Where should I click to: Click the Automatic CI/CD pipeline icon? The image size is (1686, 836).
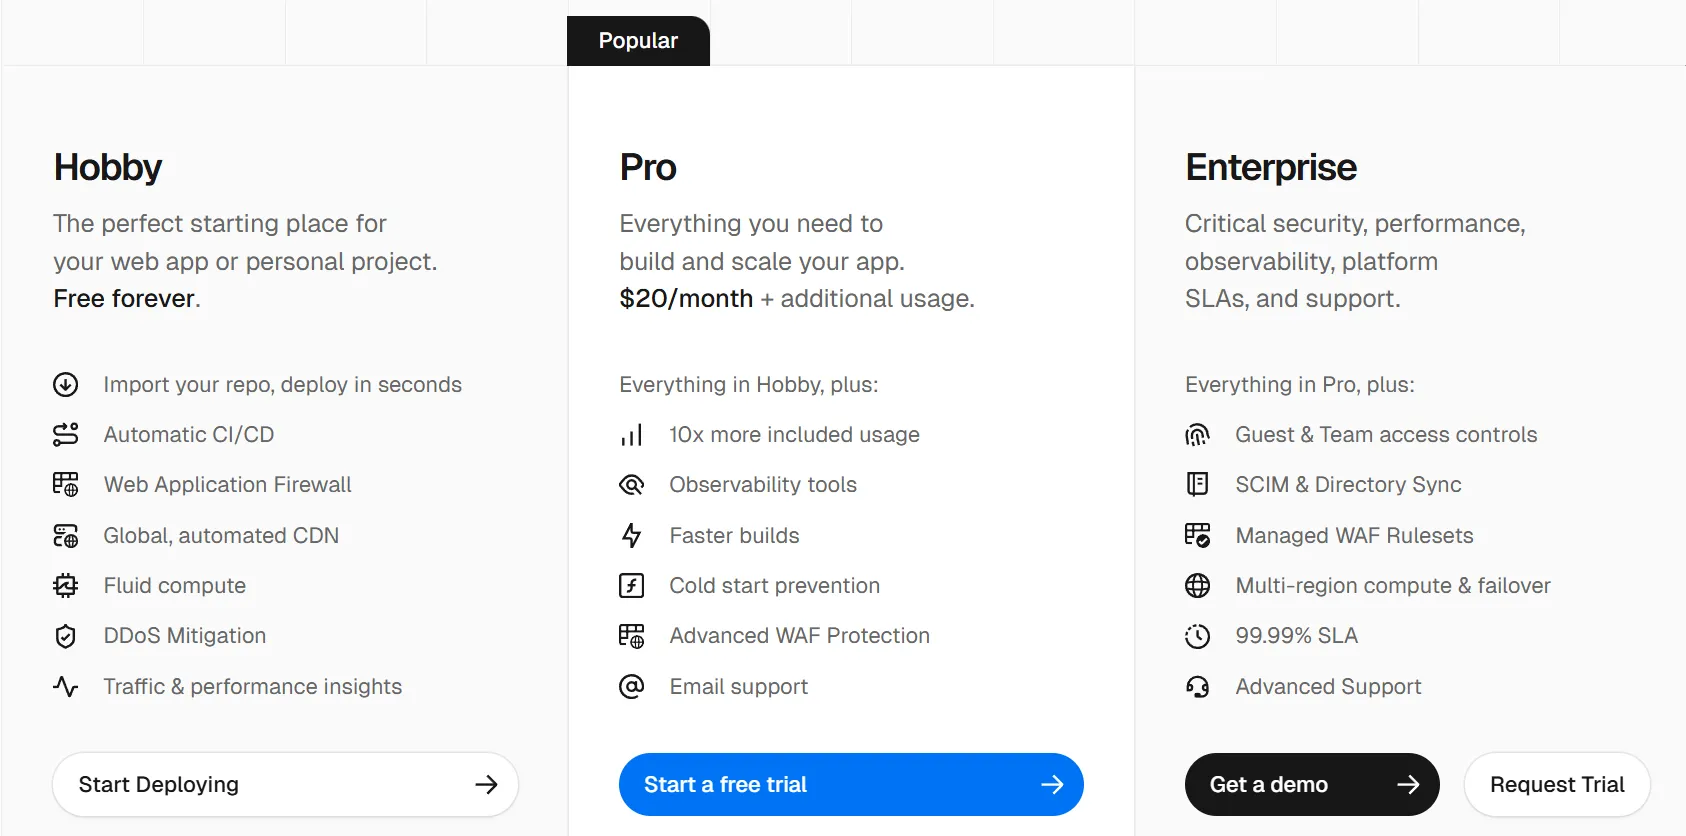pos(66,435)
